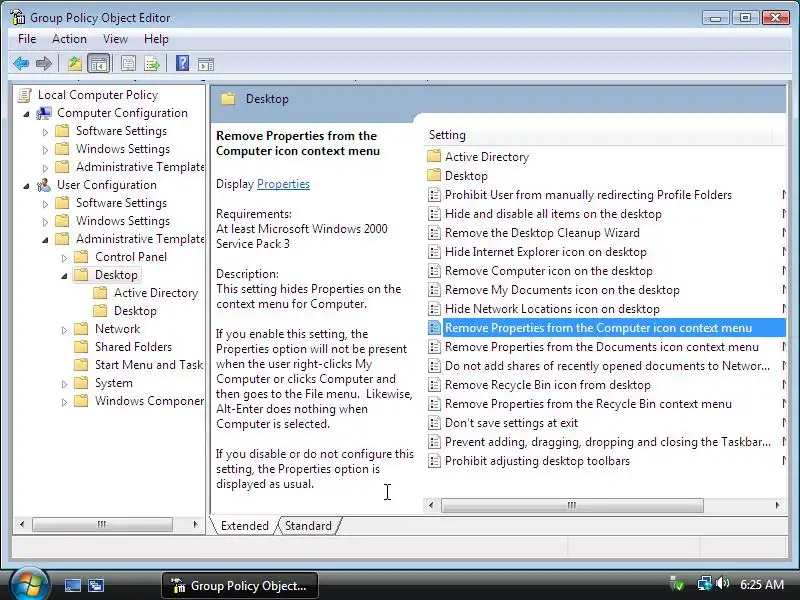Click the network tray icon

pos(705,583)
